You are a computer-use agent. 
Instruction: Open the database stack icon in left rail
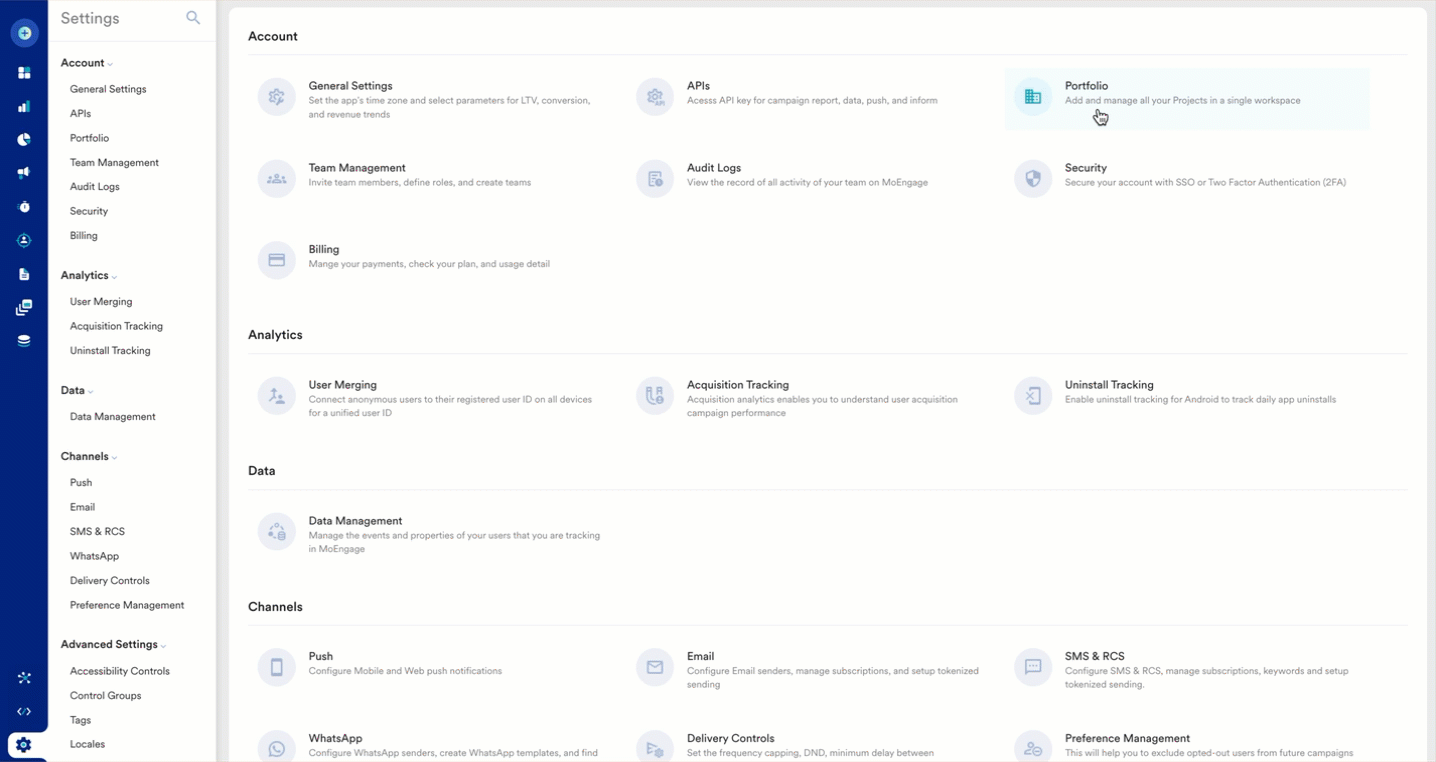point(24,341)
